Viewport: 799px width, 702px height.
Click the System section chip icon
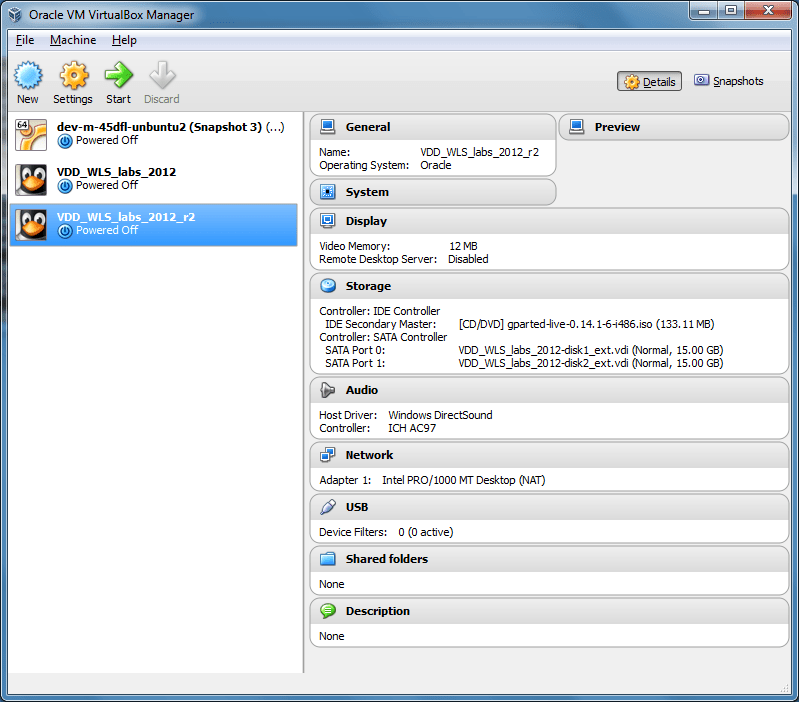tap(328, 192)
